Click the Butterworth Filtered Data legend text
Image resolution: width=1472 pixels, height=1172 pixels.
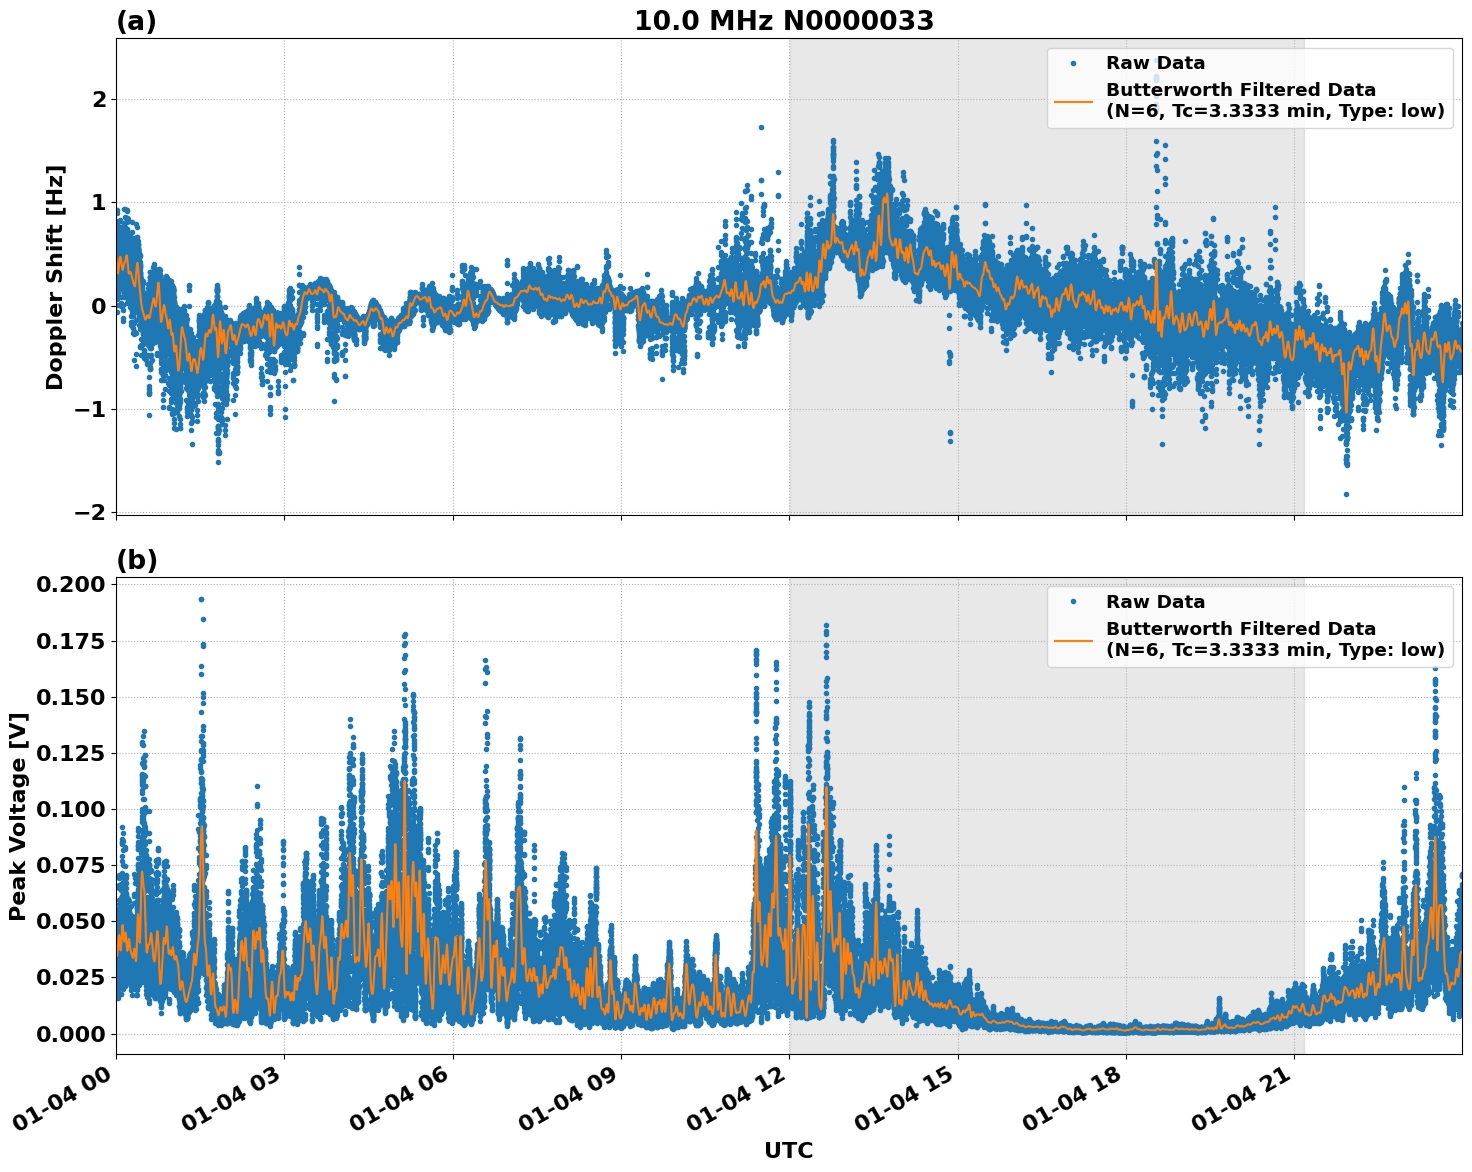click(1240, 88)
